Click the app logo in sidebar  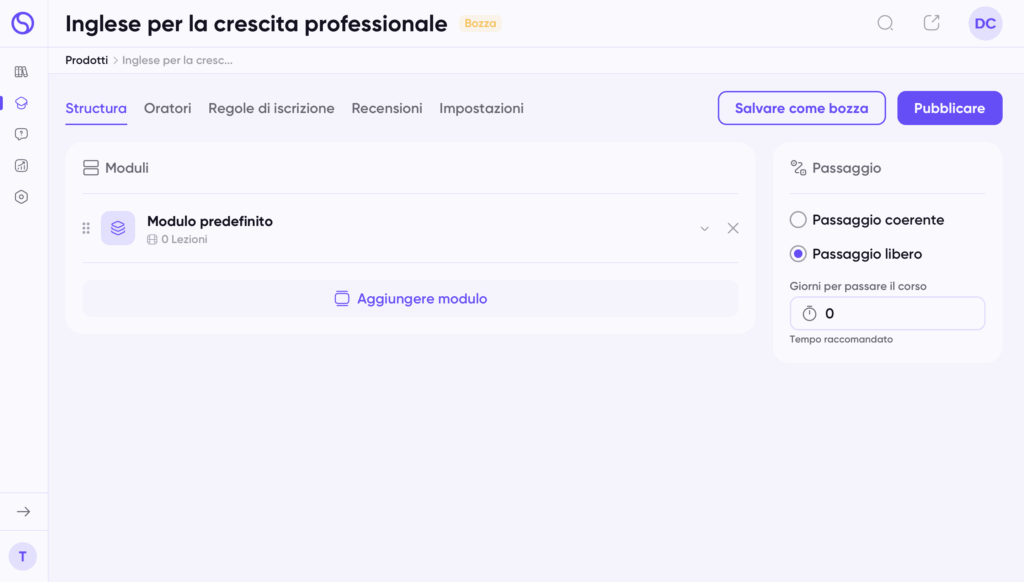click(x=22, y=23)
